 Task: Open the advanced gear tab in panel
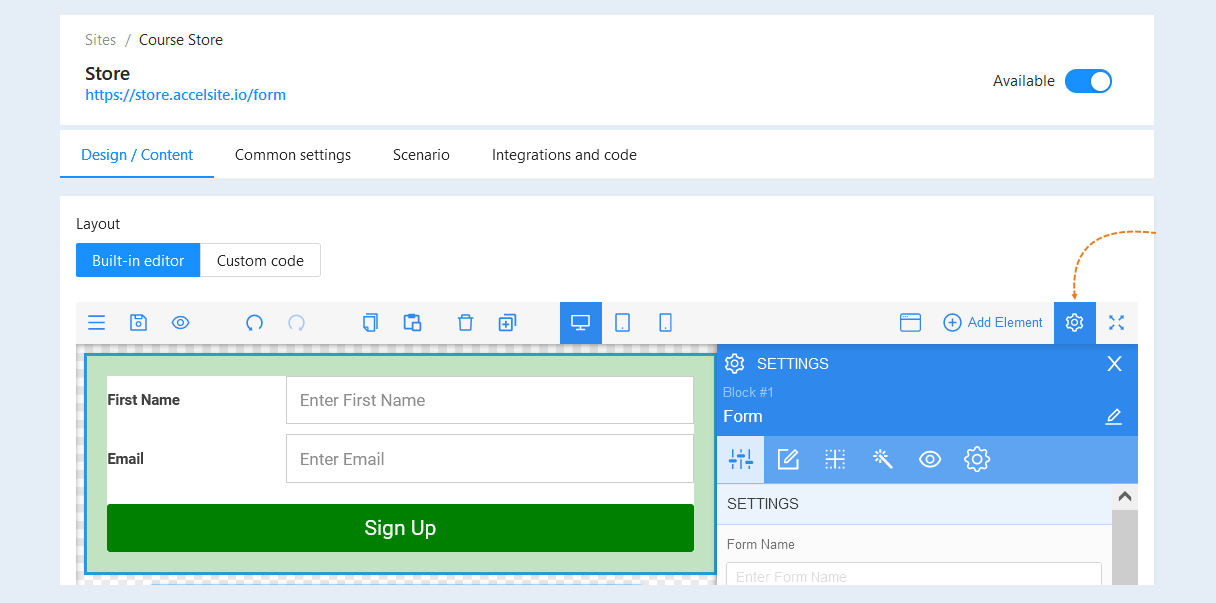coord(977,459)
